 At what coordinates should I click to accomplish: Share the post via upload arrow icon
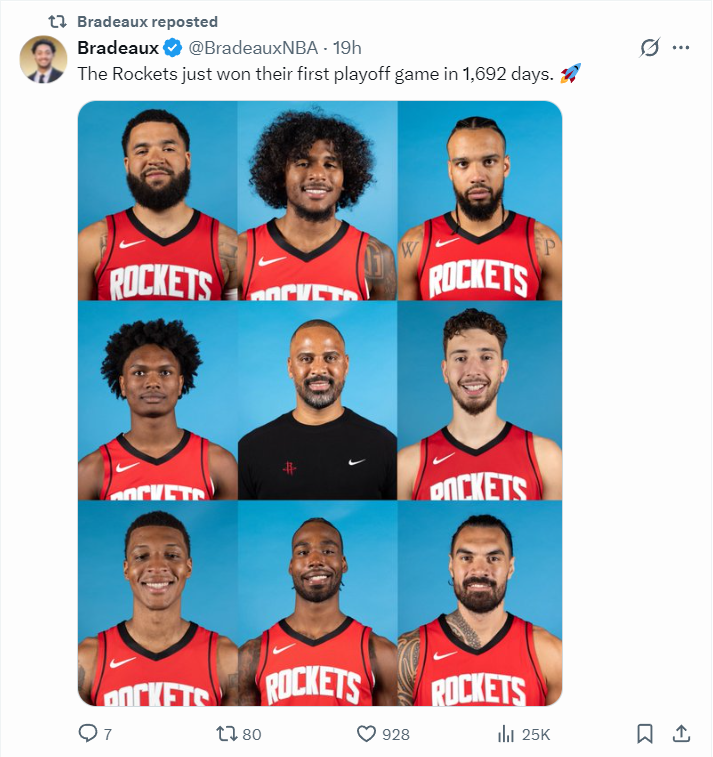[x=681, y=733]
